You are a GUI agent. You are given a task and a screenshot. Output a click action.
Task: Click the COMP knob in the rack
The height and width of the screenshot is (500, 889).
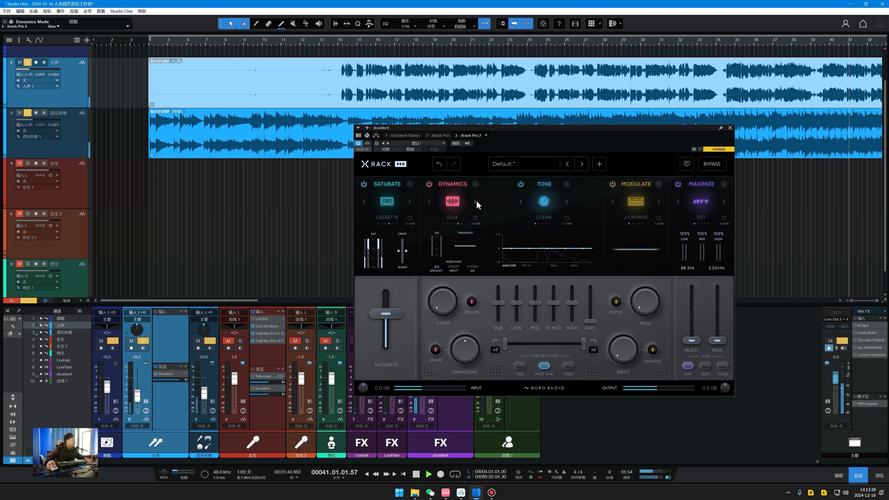coord(442,301)
